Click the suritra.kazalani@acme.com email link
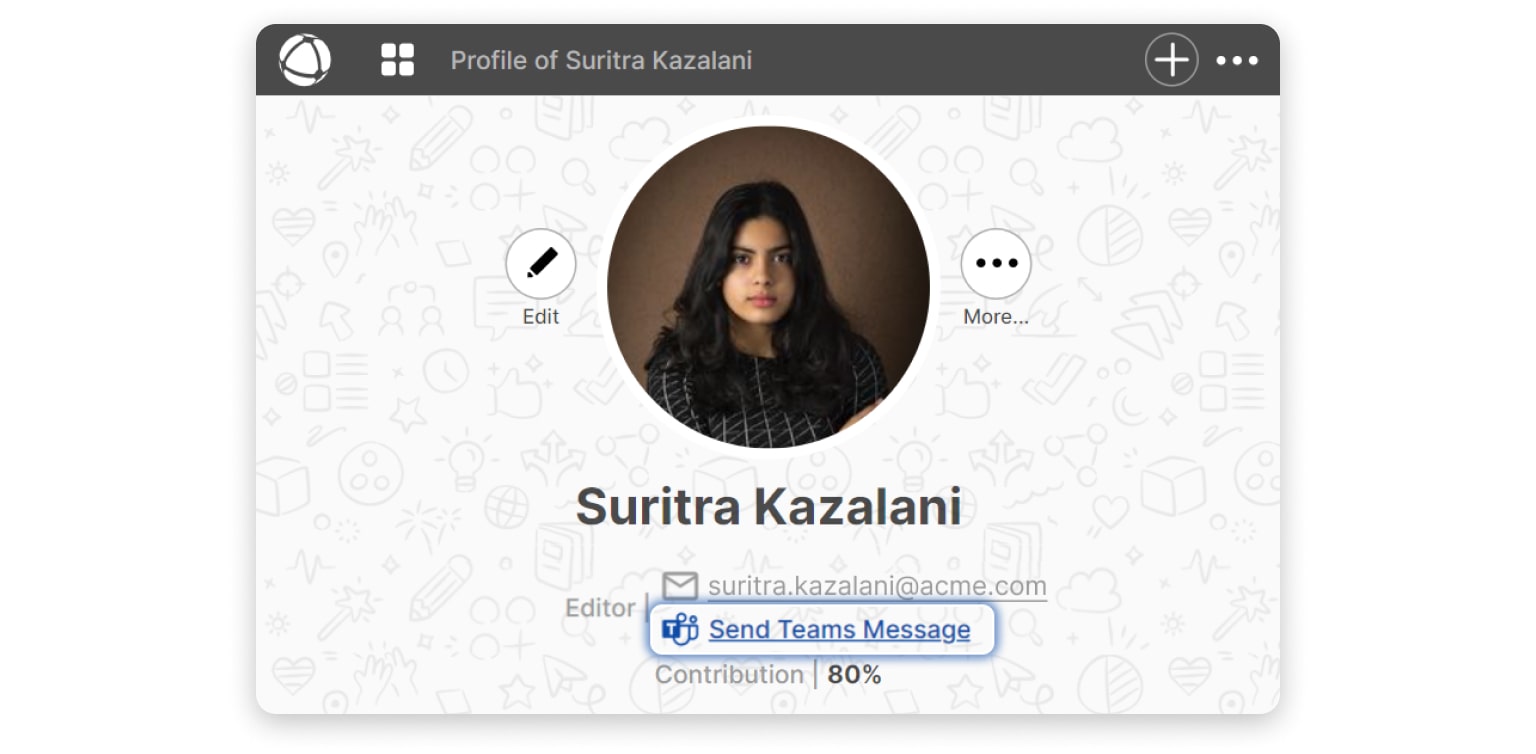Viewport: 1536px width, 754px height. point(877,586)
